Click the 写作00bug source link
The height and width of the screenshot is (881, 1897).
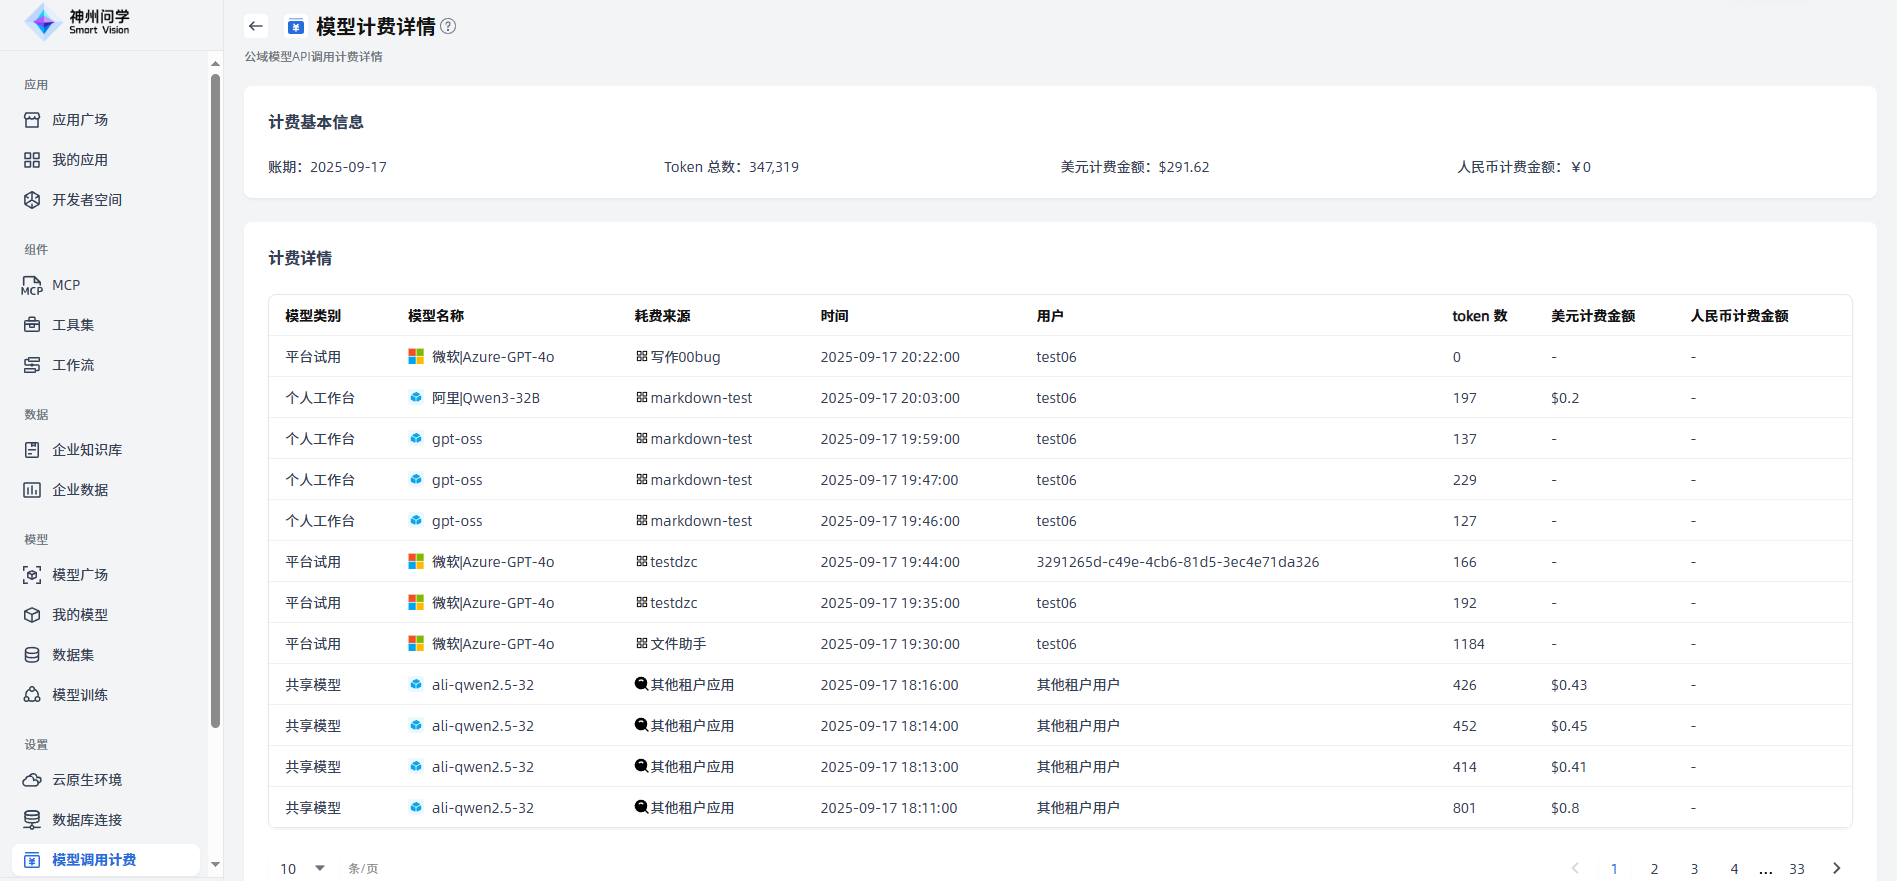click(x=685, y=357)
